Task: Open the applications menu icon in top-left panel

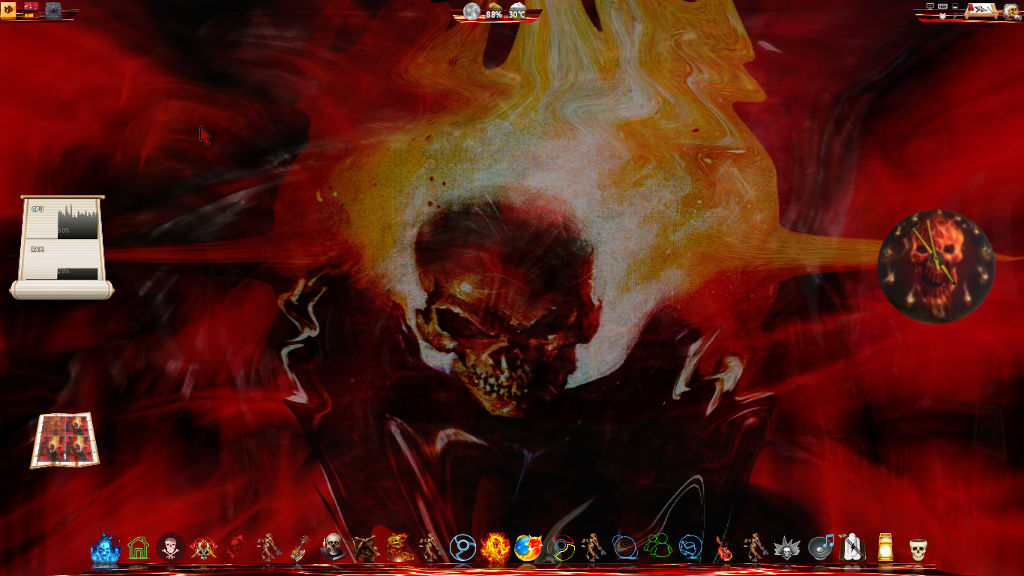Action: pos(8,9)
